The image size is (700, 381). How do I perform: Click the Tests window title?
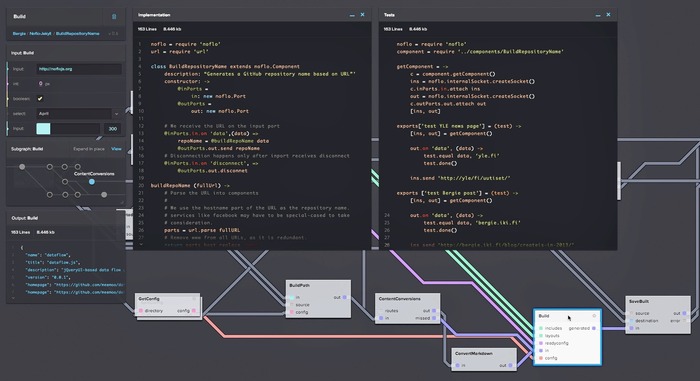coord(389,15)
